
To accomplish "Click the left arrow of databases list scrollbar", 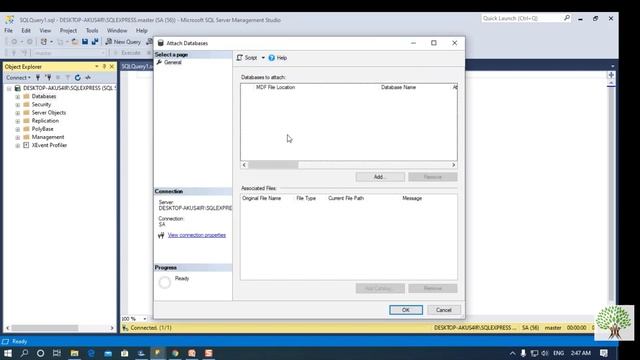I will tap(244, 165).
